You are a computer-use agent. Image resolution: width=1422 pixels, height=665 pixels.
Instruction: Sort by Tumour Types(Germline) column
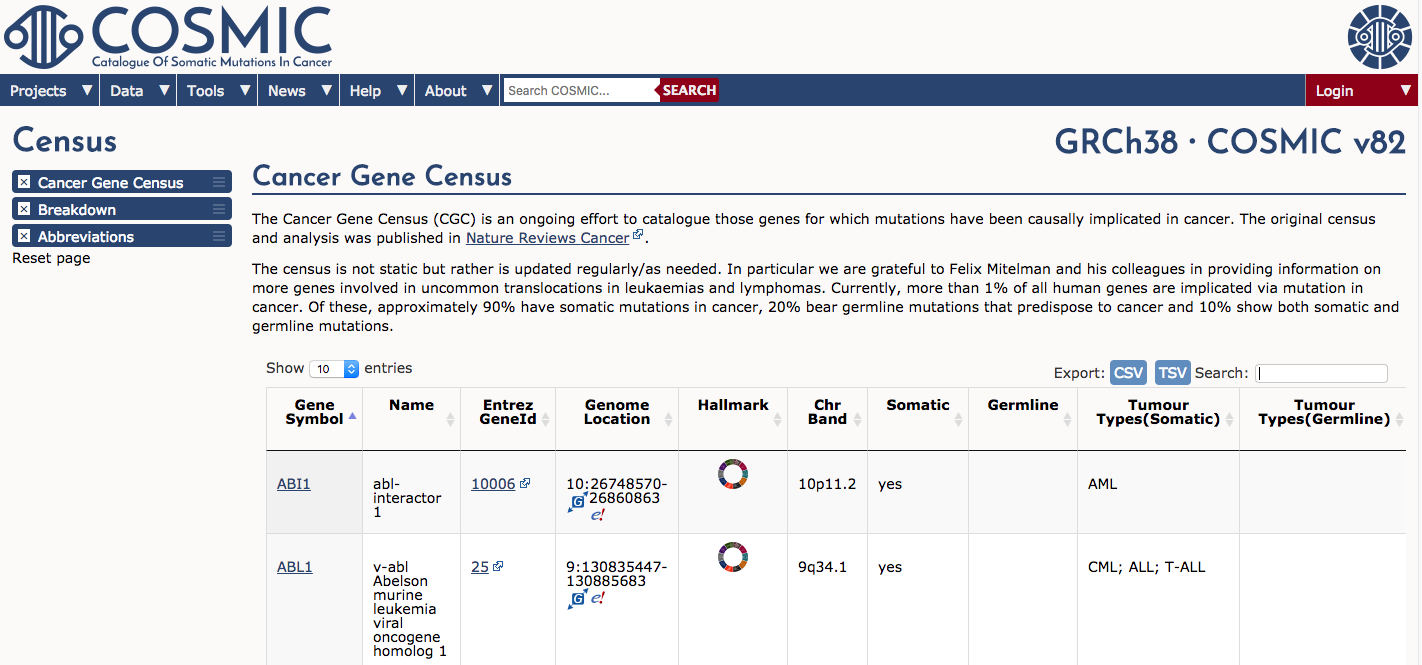pyautogui.click(x=1322, y=418)
